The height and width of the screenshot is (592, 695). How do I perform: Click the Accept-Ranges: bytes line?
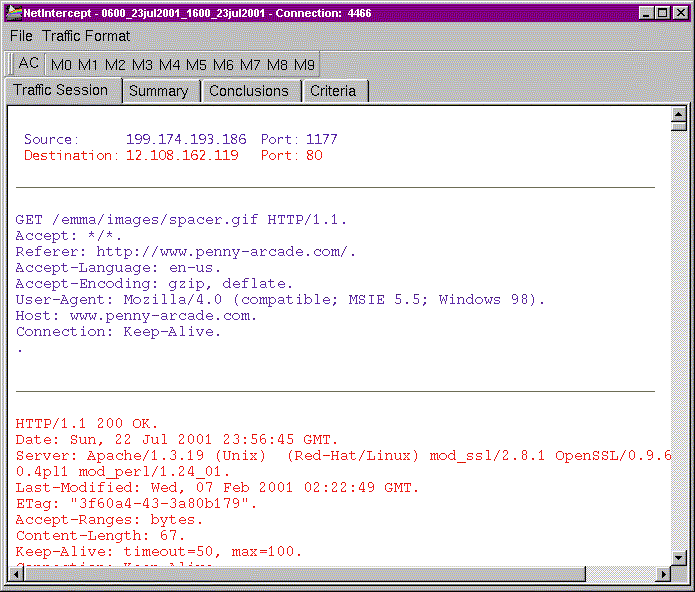[x=109, y=519]
